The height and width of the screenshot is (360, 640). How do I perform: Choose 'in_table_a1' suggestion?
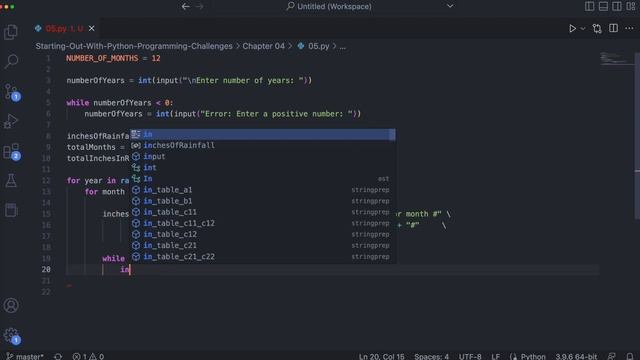[x=263, y=190]
